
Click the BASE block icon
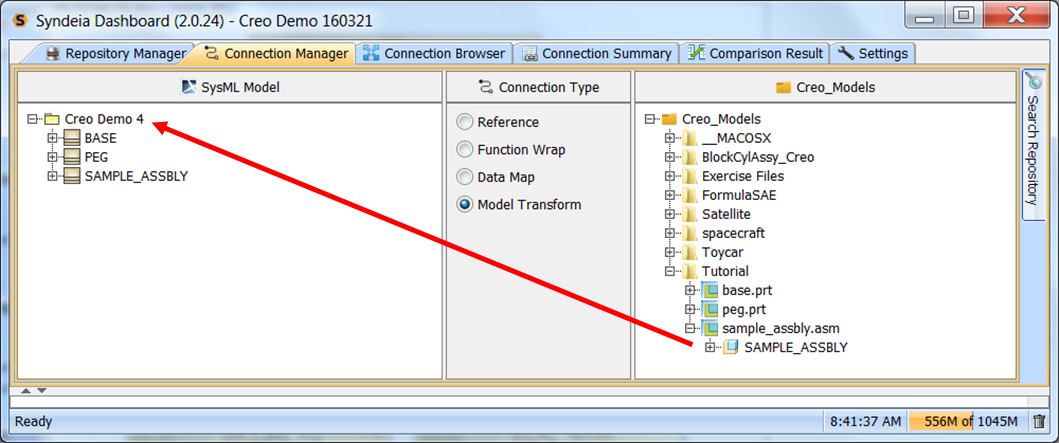tap(72, 138)
